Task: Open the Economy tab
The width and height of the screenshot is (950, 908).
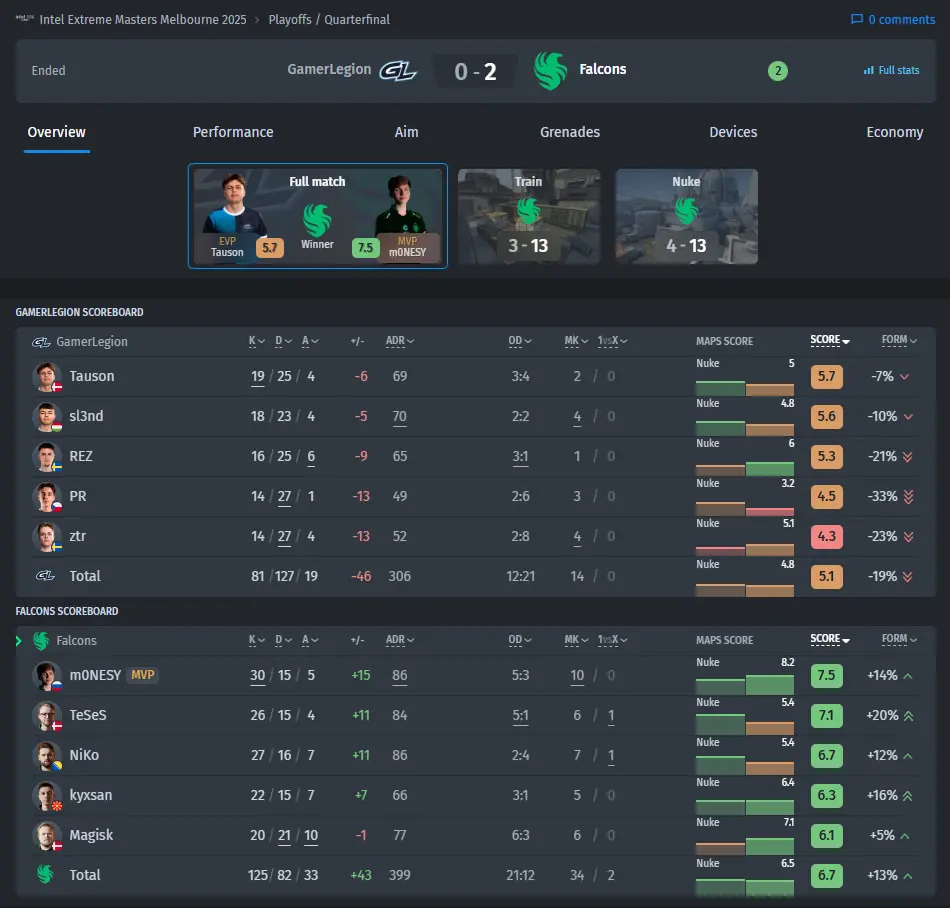Action: tap(894, 132)
